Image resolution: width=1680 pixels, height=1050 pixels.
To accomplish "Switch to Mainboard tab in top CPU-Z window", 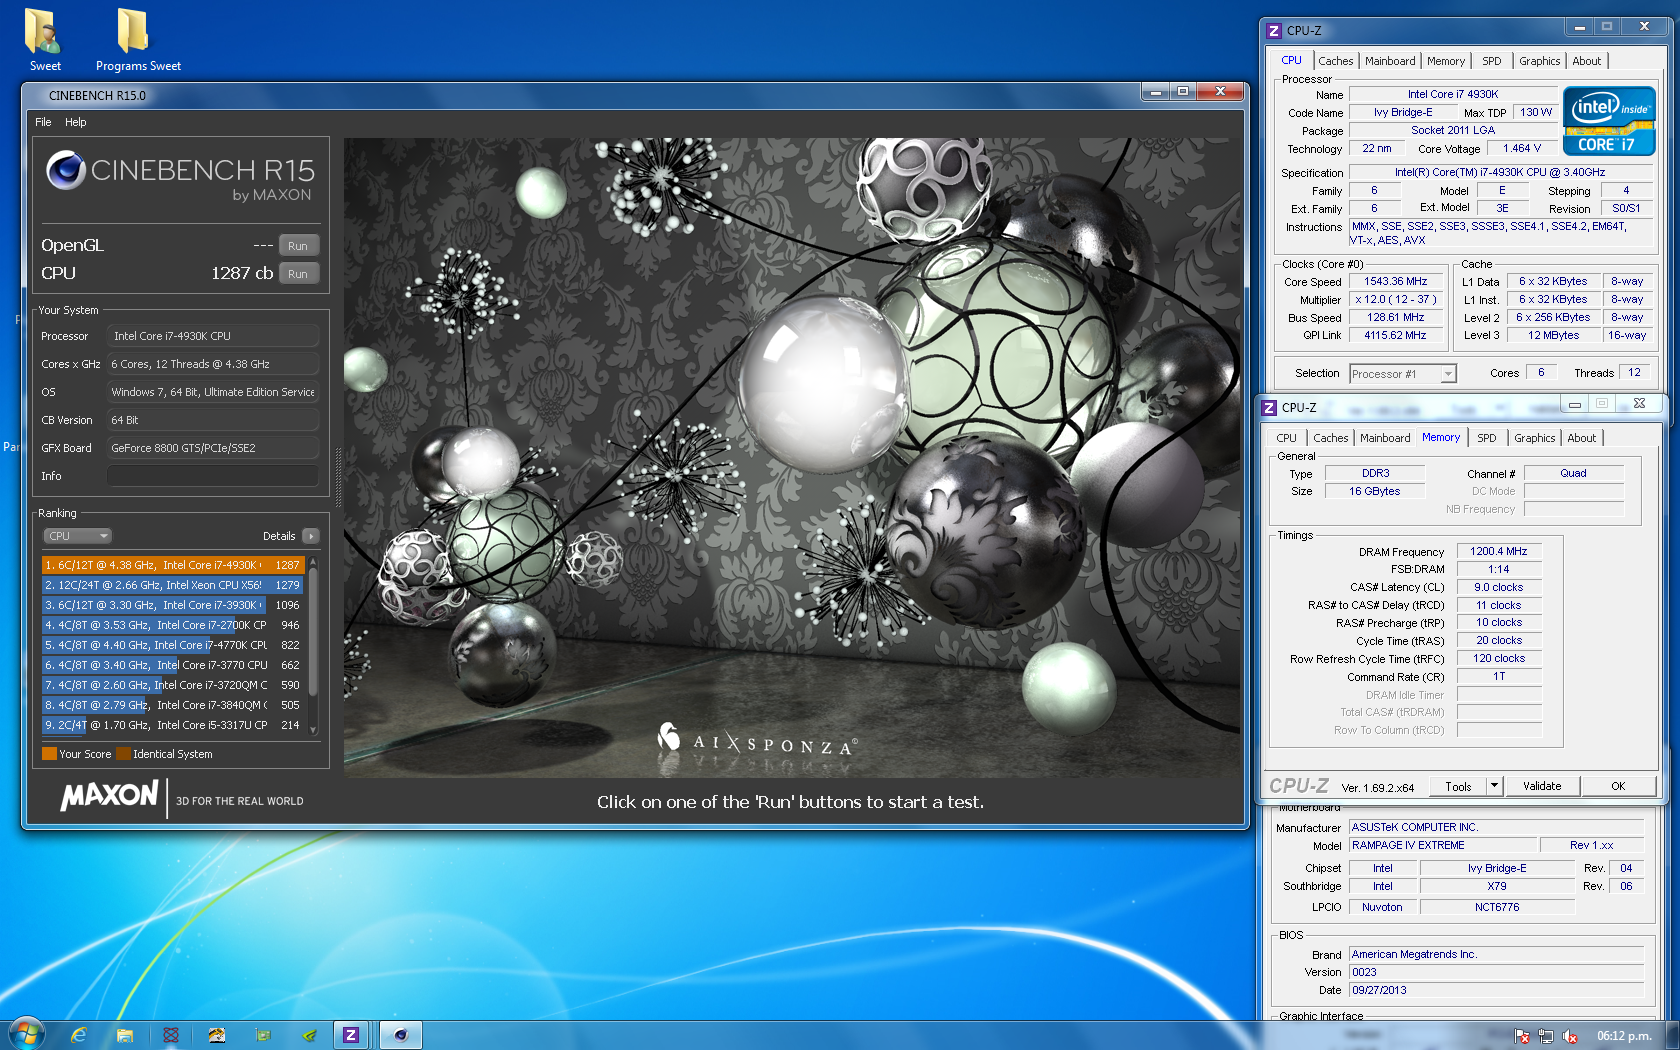I will (1390, 61).
